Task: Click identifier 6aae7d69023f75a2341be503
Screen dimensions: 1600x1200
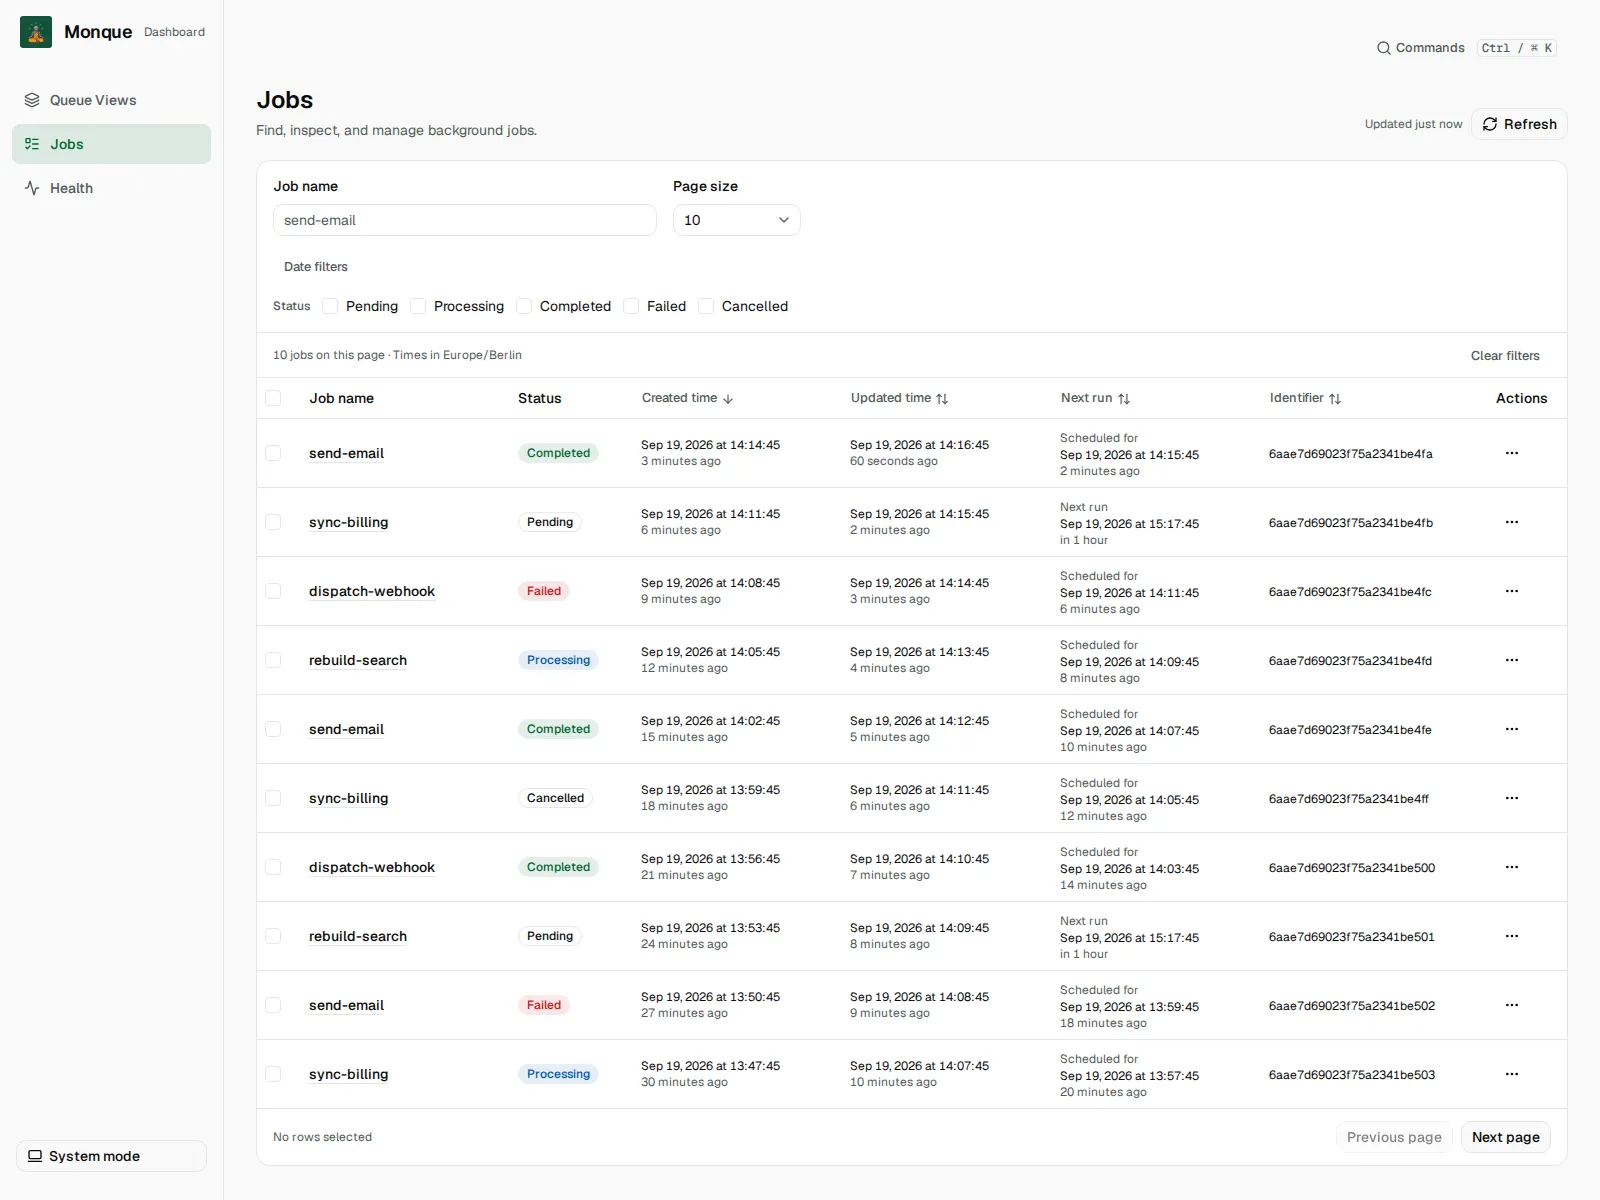Action: (x=1352, y=1075)
